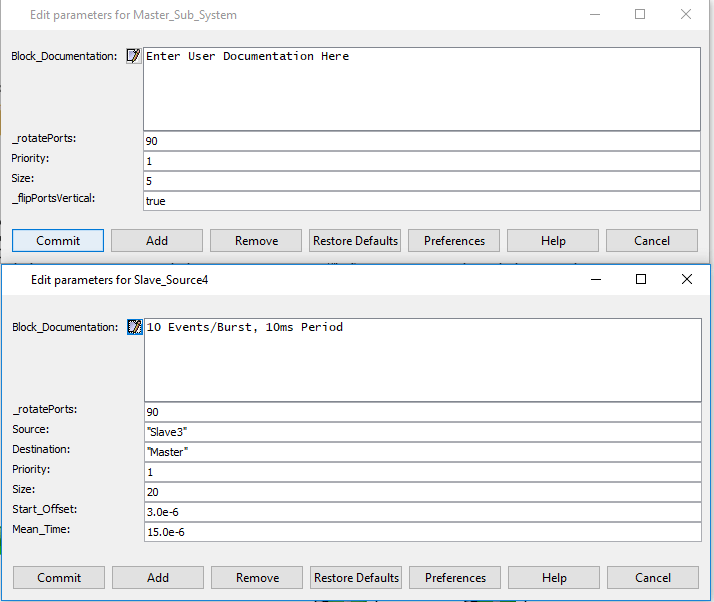Click the _flipPortsVertical field showing true

pos(421,201)
